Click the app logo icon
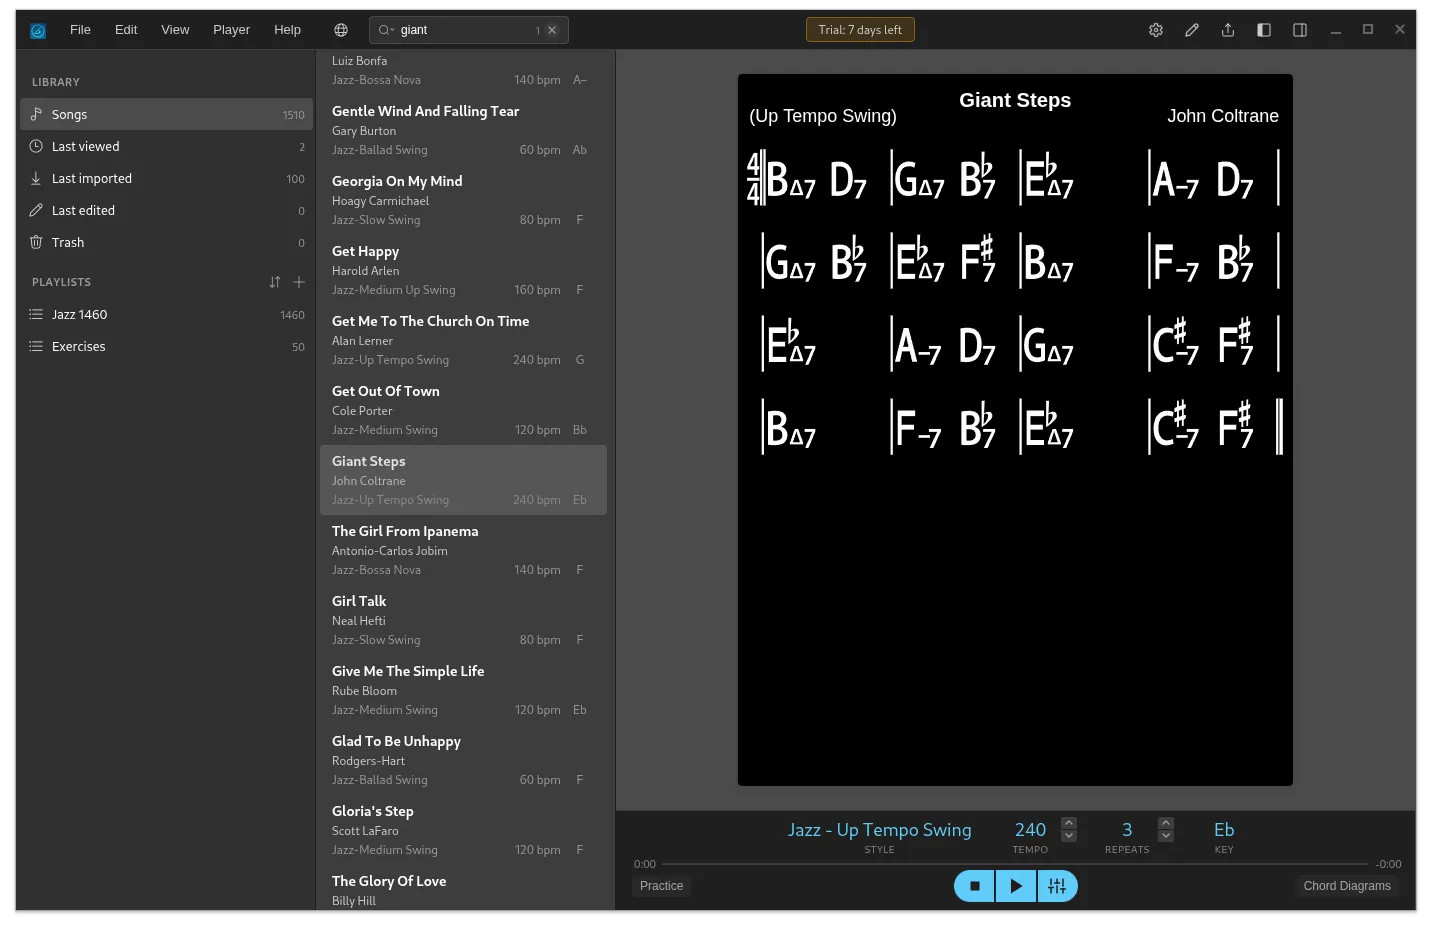This screenshot has width=1432, height=942. tap(38, 31)
